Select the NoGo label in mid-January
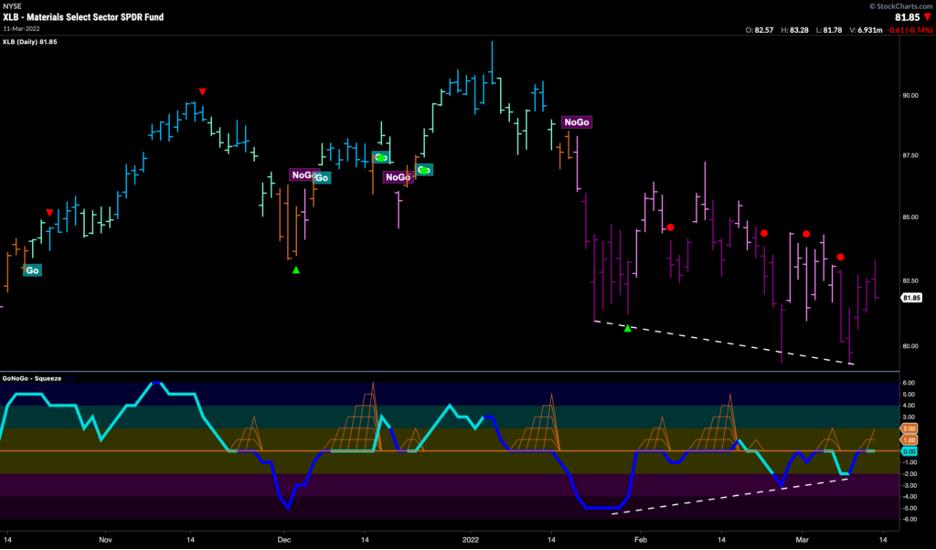The image size is (936, 550). point(577,122)
